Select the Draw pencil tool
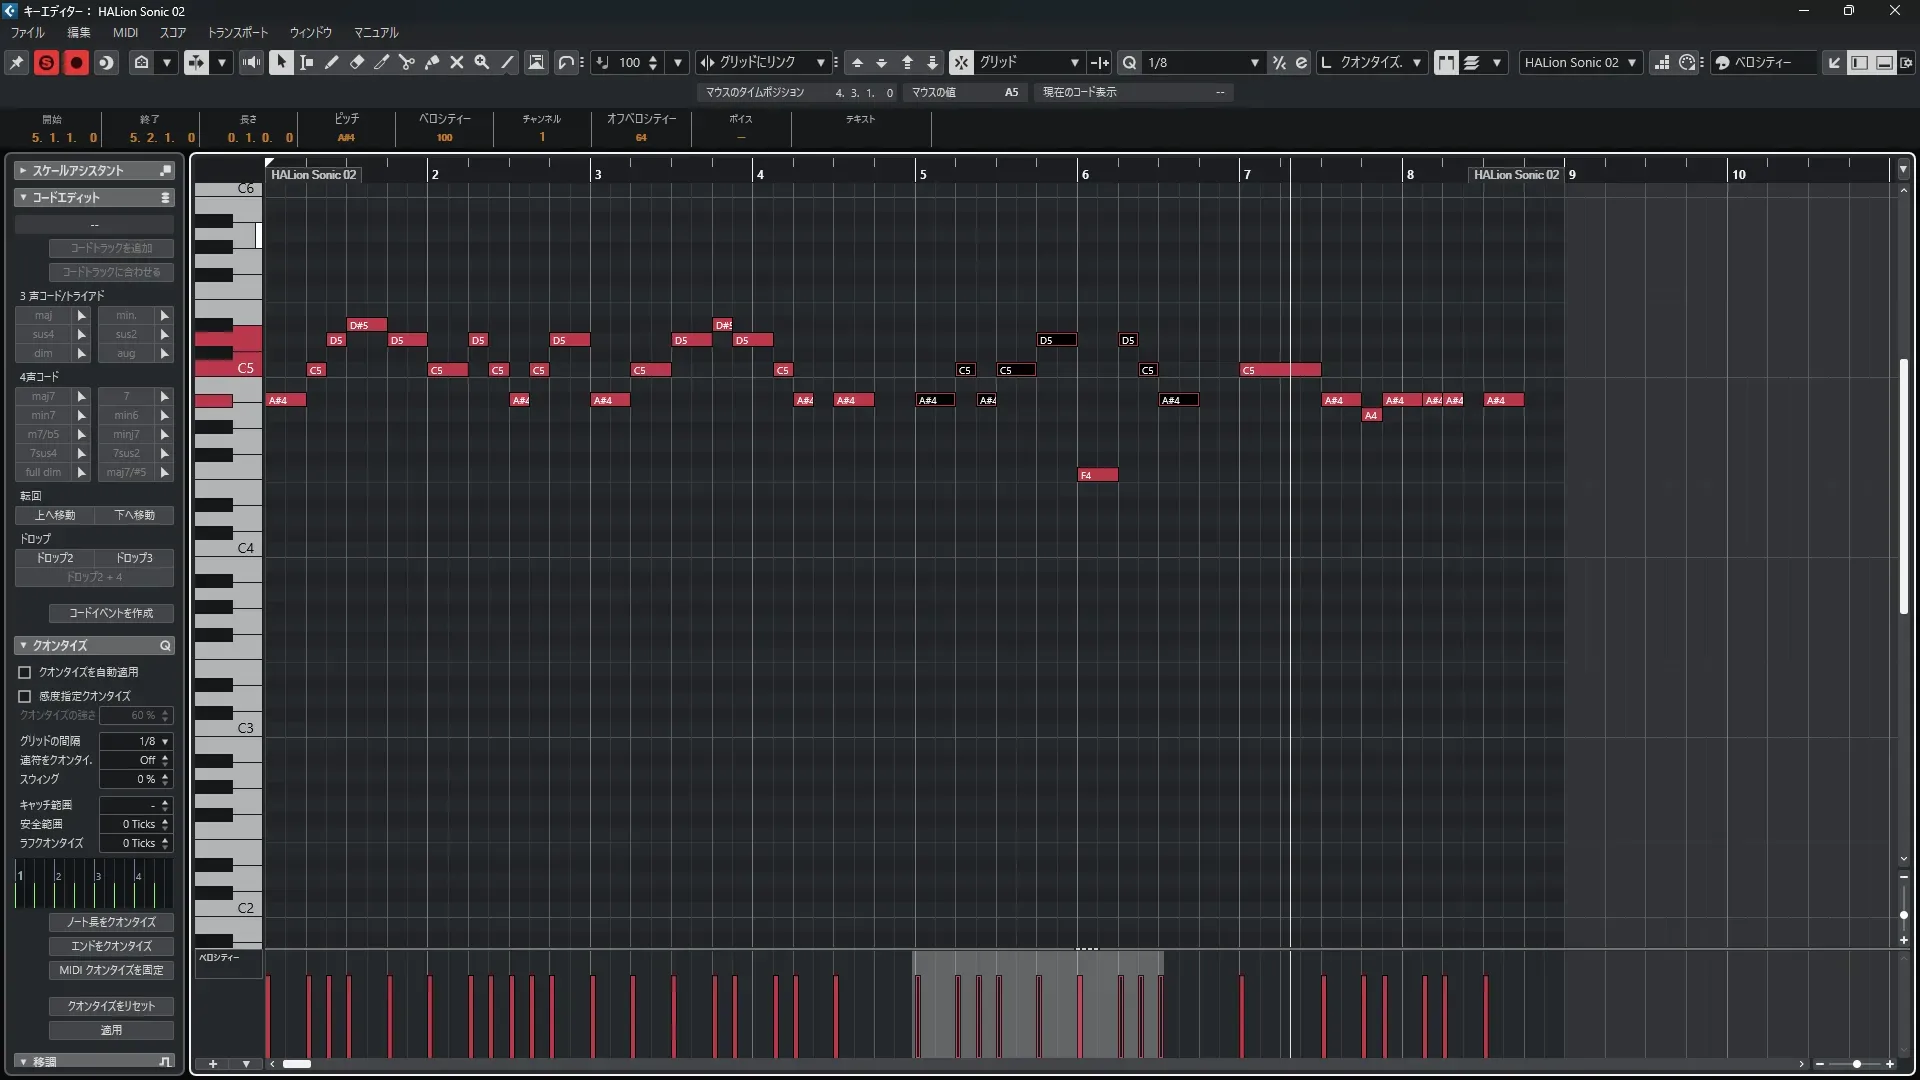Screen dimensions: 1920x1080 pos(332,62)
